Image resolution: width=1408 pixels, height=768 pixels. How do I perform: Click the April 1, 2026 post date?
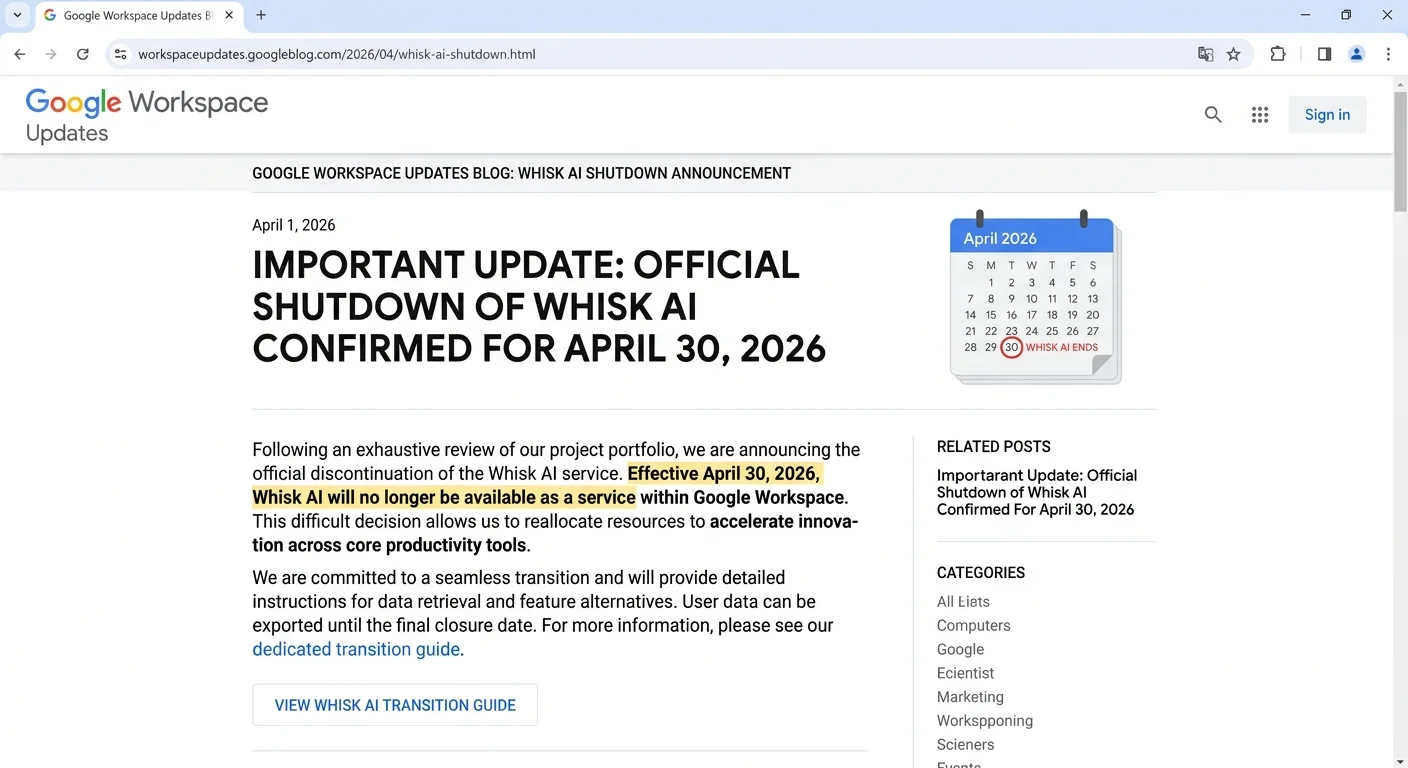294,225
